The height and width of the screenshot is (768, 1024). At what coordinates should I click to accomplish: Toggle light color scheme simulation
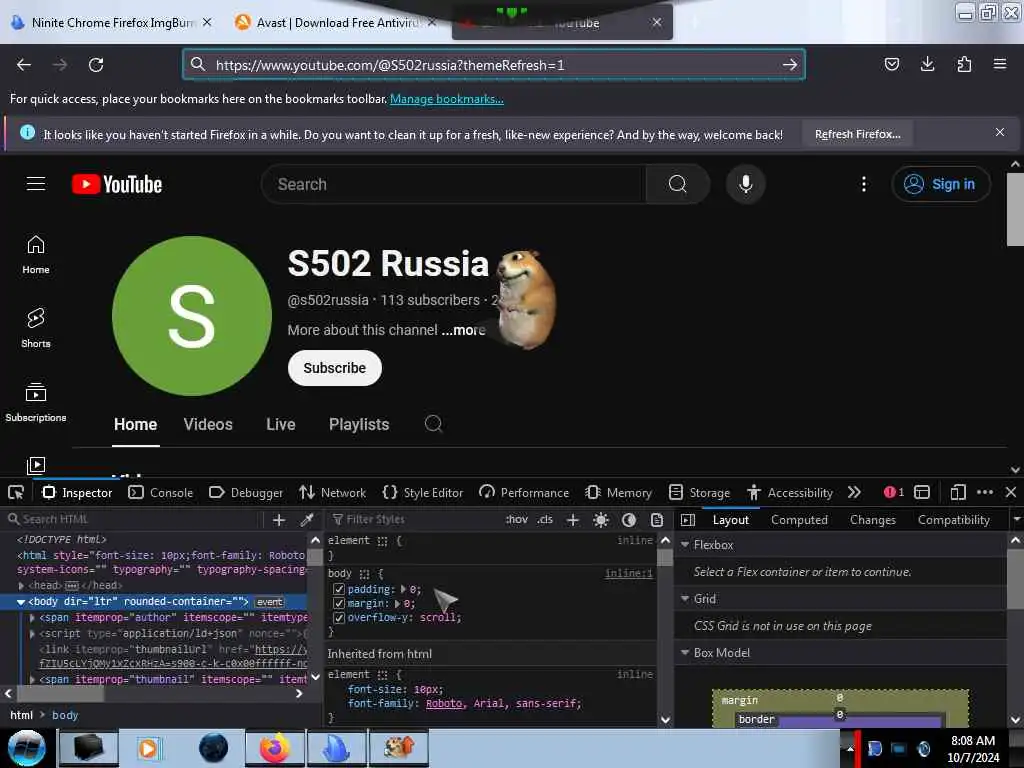(x=601, y=520)
